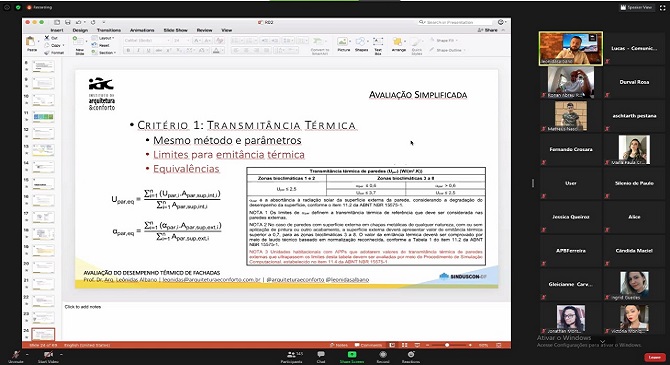Image resolution: width=670 pixels, height=365 pixels.
Task: Adjust the PowerPoint zoom slider
Action: [447, 345]
